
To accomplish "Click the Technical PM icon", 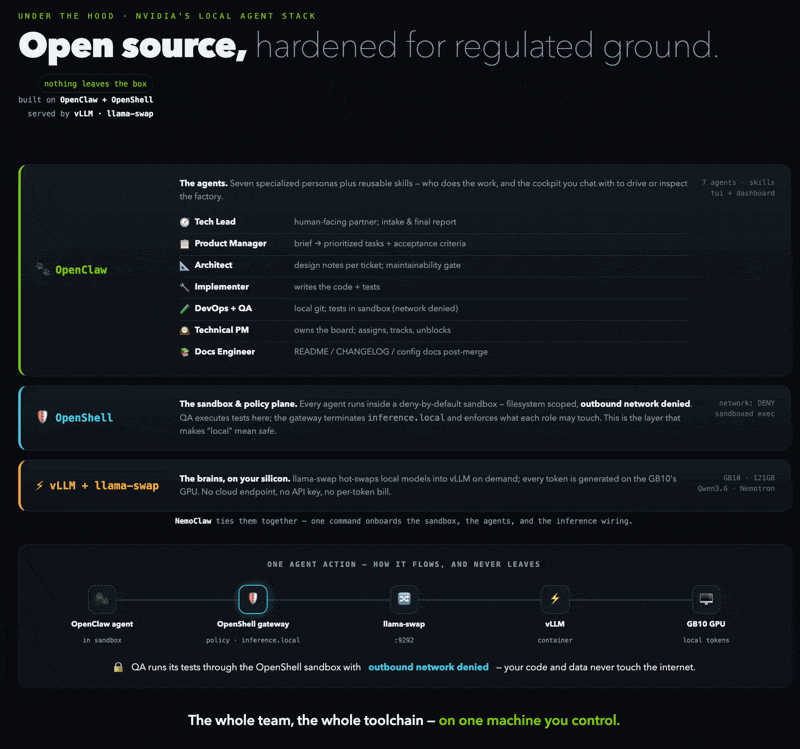I will tap(185, 330).
